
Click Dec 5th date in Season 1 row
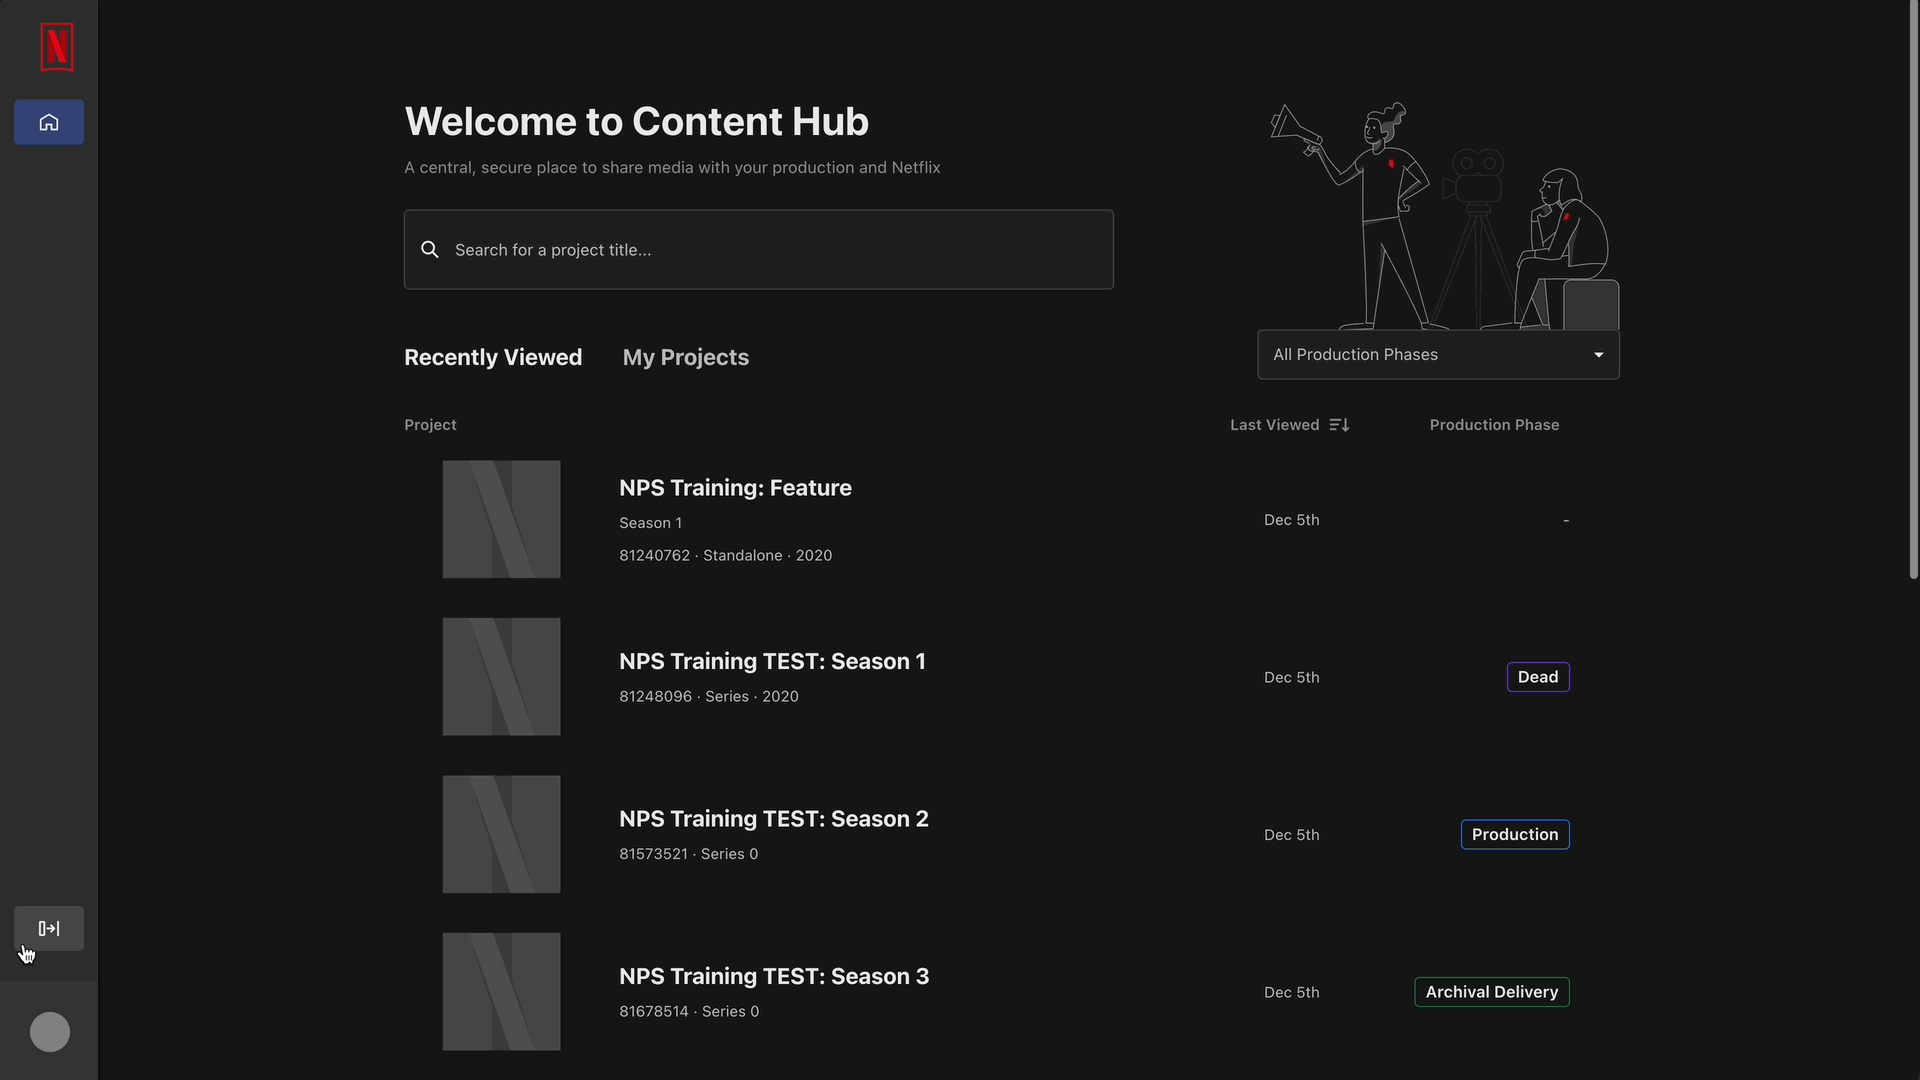click(1292, 677)
